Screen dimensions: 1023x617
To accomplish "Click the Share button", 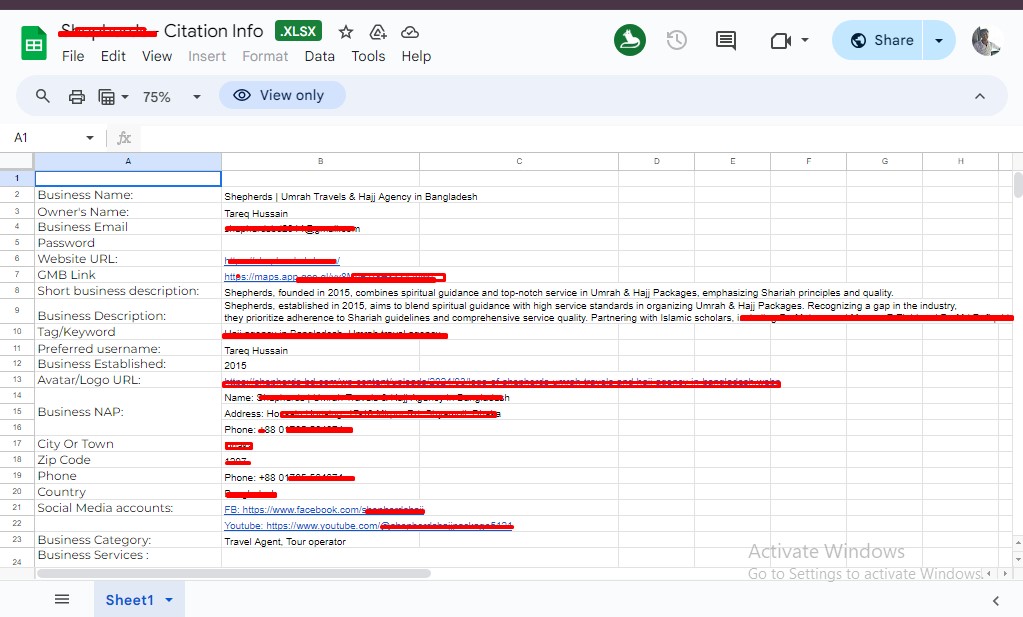I will click(x=881, y=40).
